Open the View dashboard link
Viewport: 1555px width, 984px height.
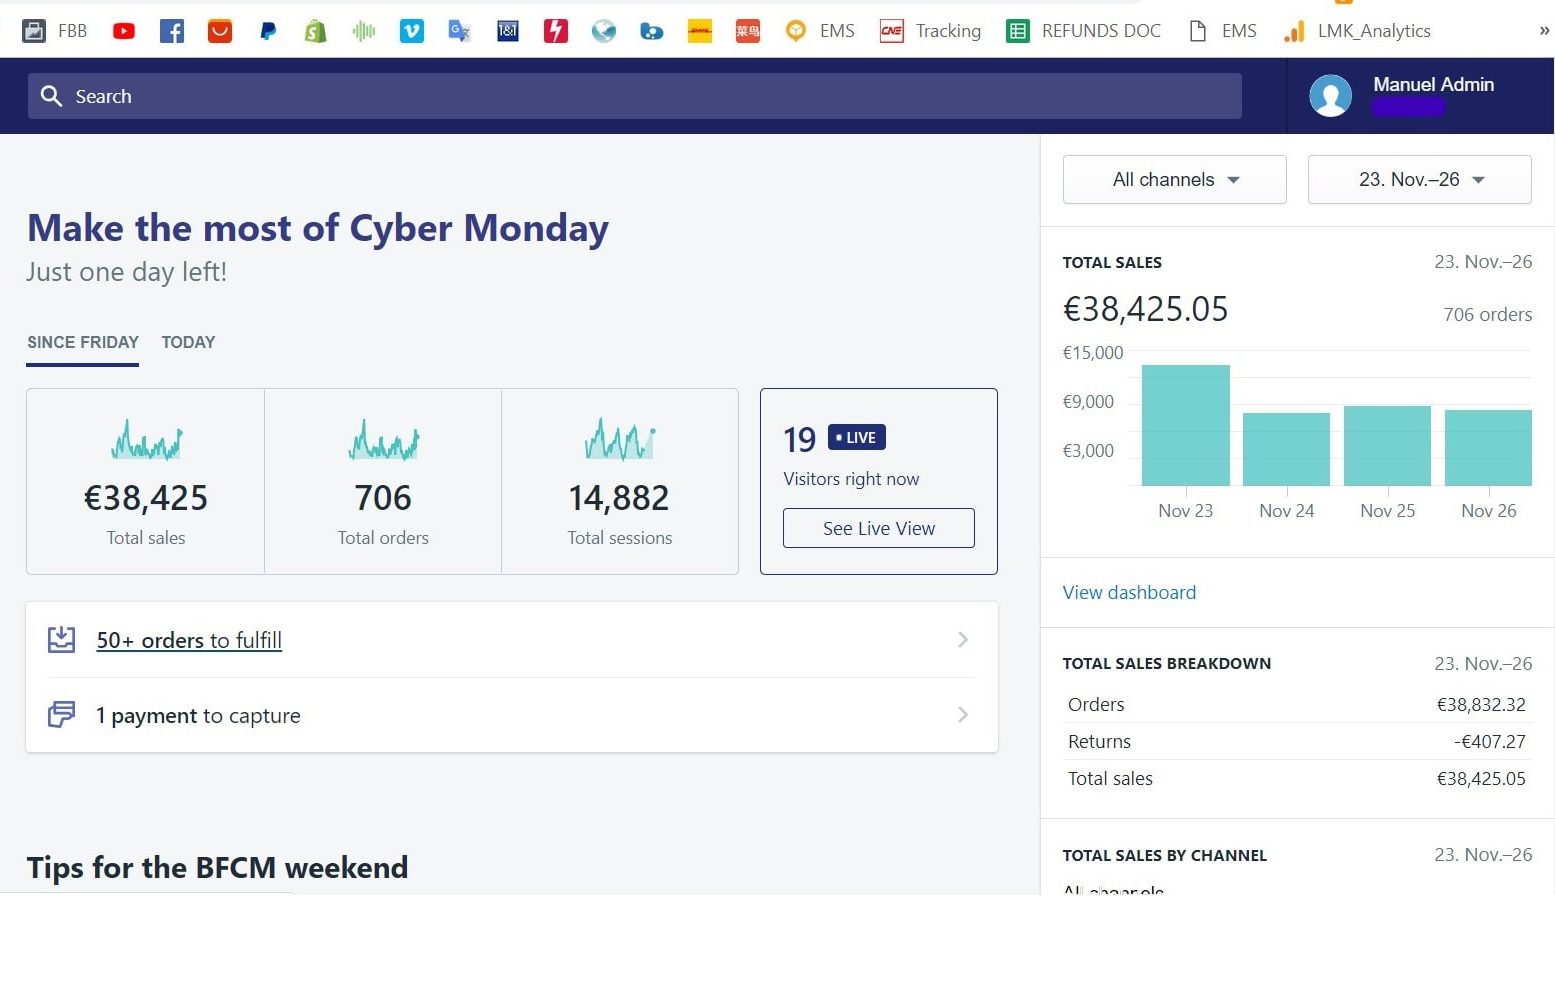[1129, 592]
